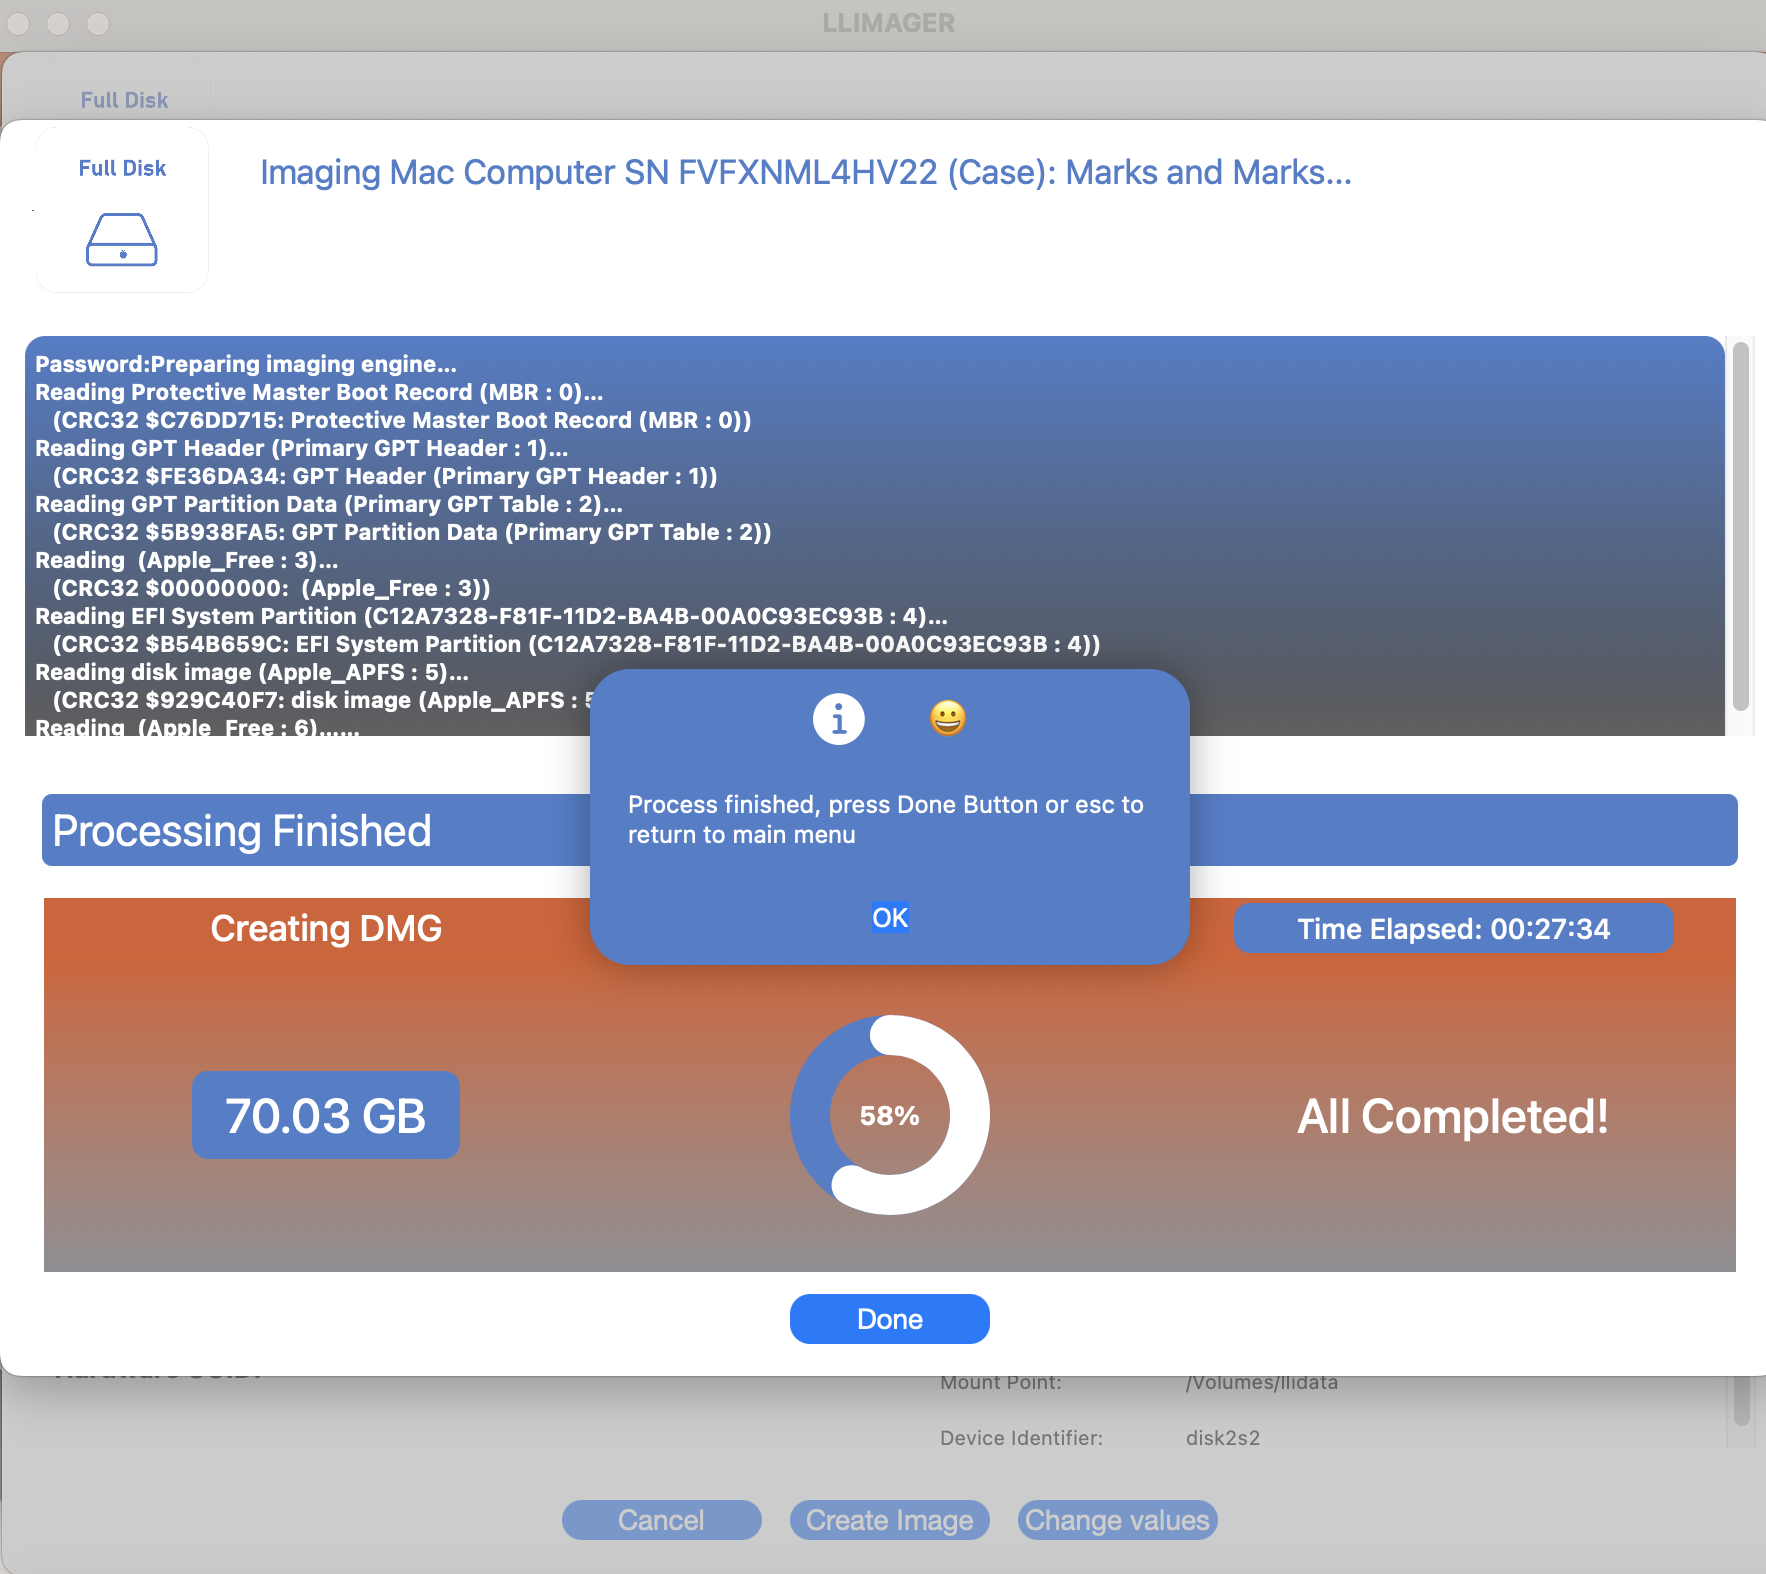Click the window close button in title bar
The width and height of the screenshot is (1766, 1574).
[x=19, y=22]
